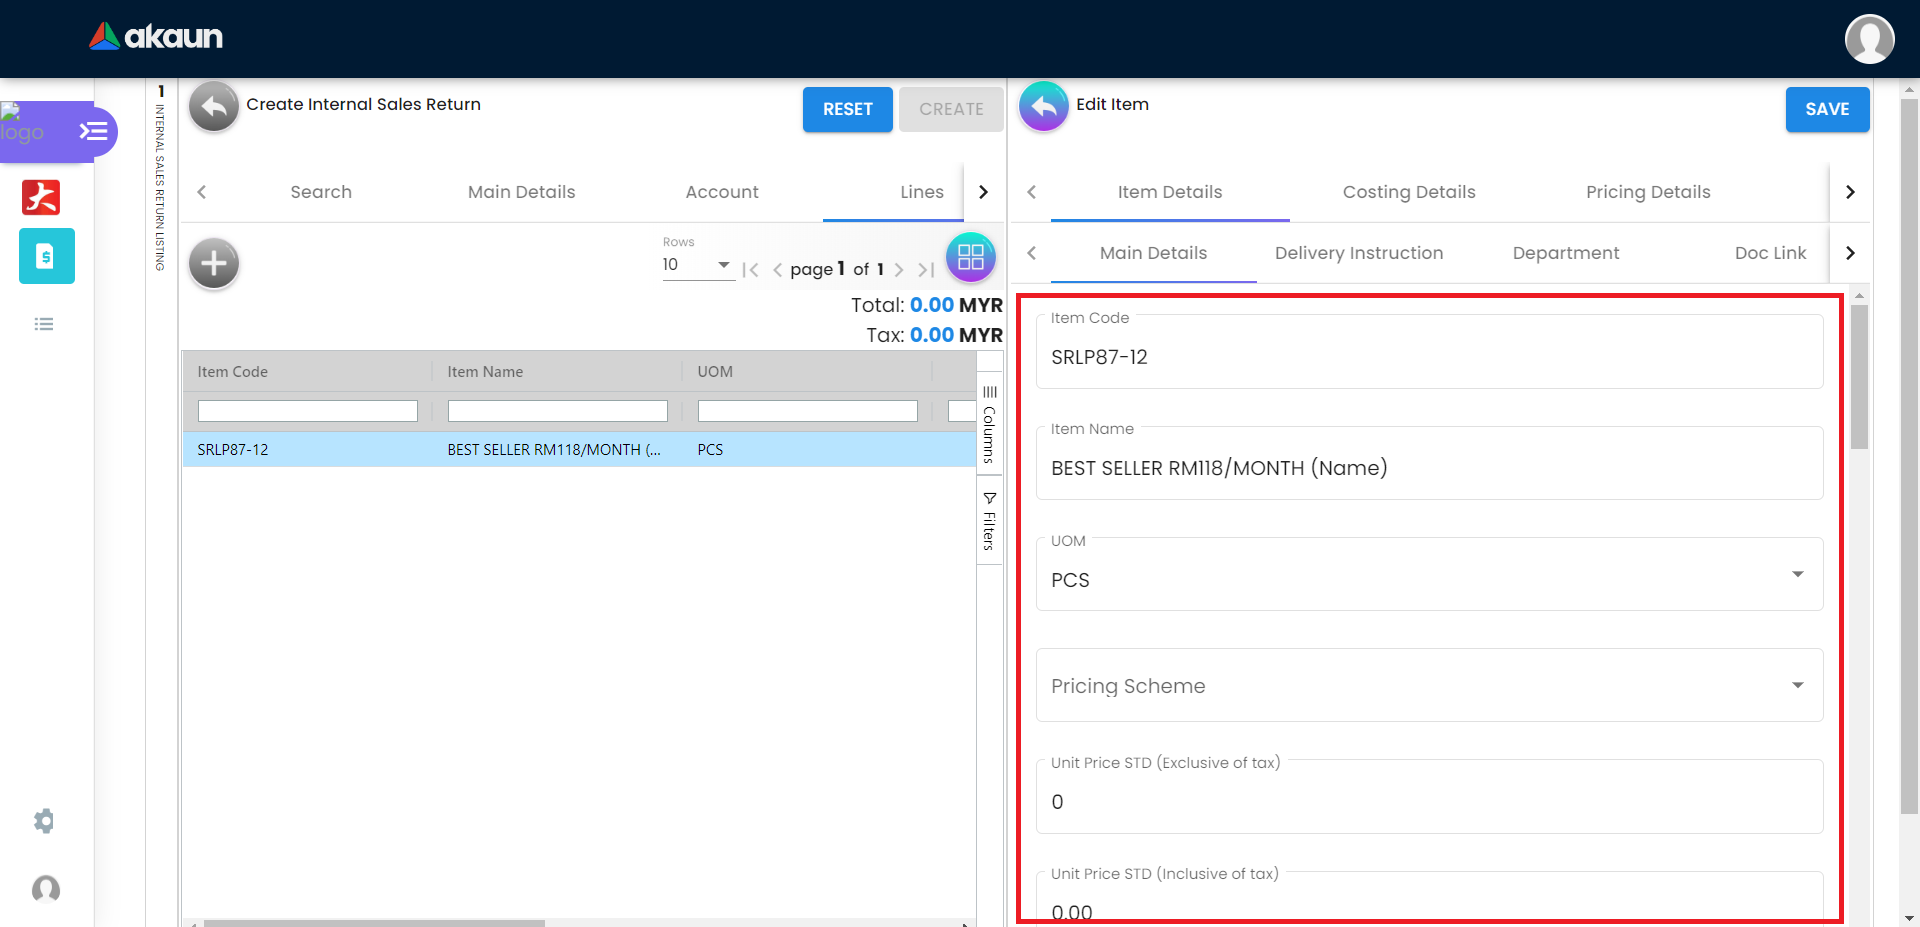Open the Rows per page dropdown
Image resolution: width=1920 pixels, height=927 pixels.
pos(697,265)
